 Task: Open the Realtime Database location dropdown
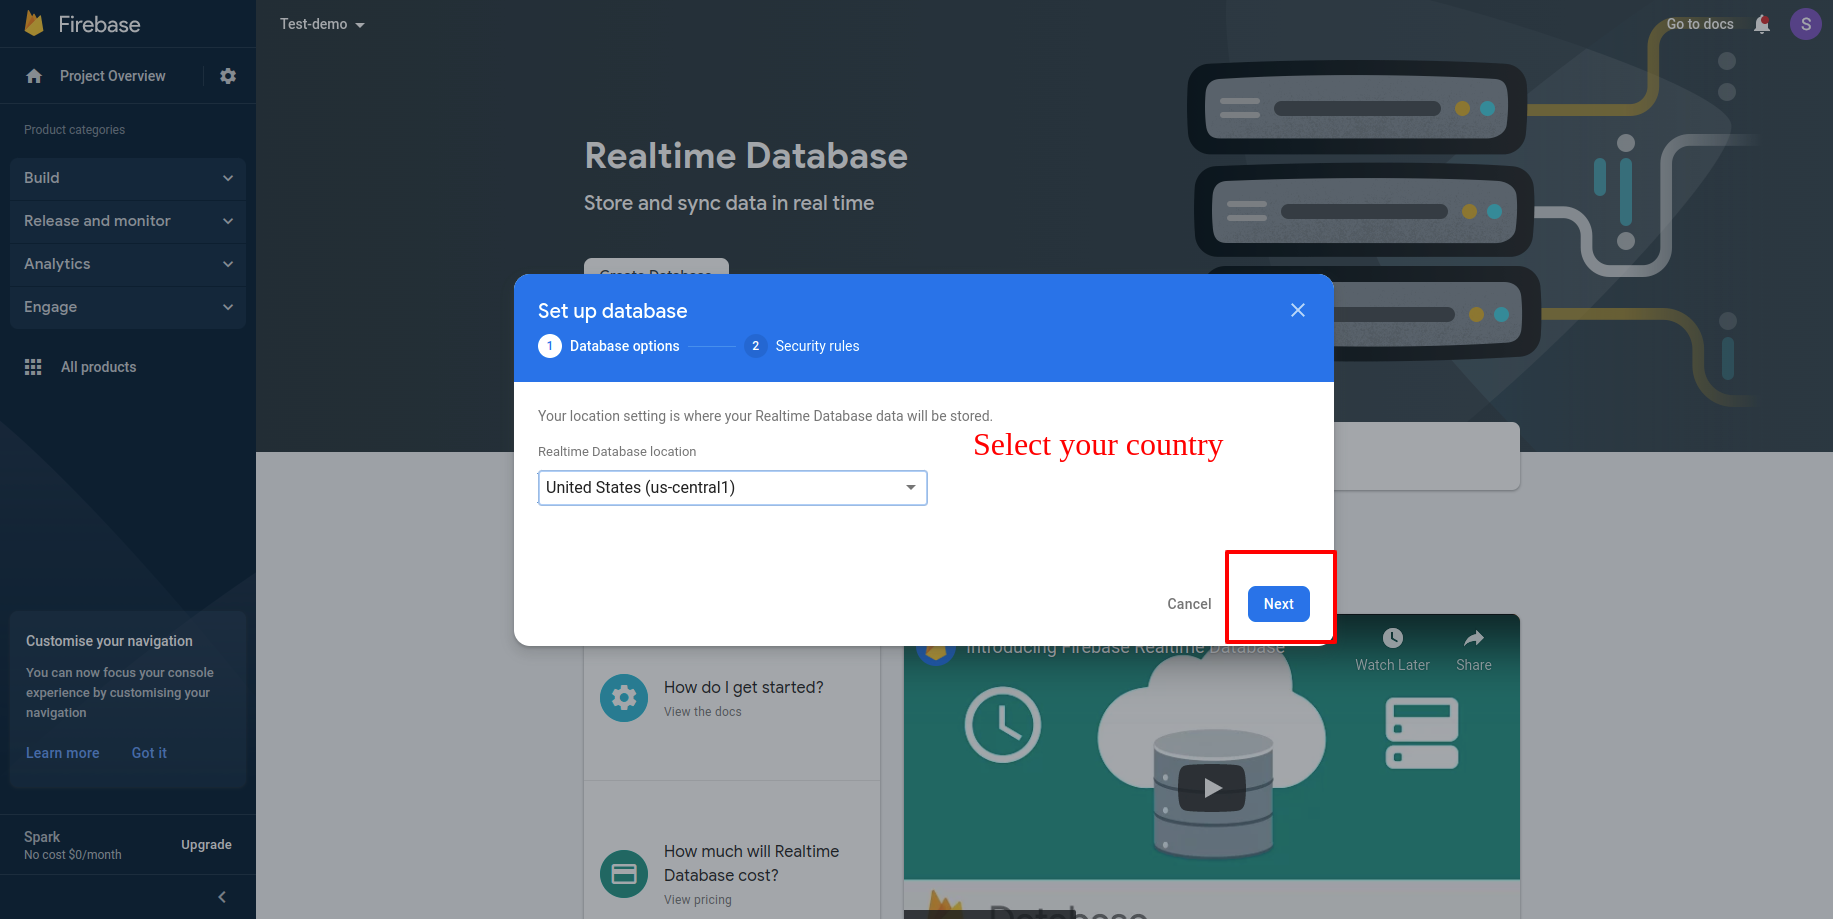click(732, 488)
